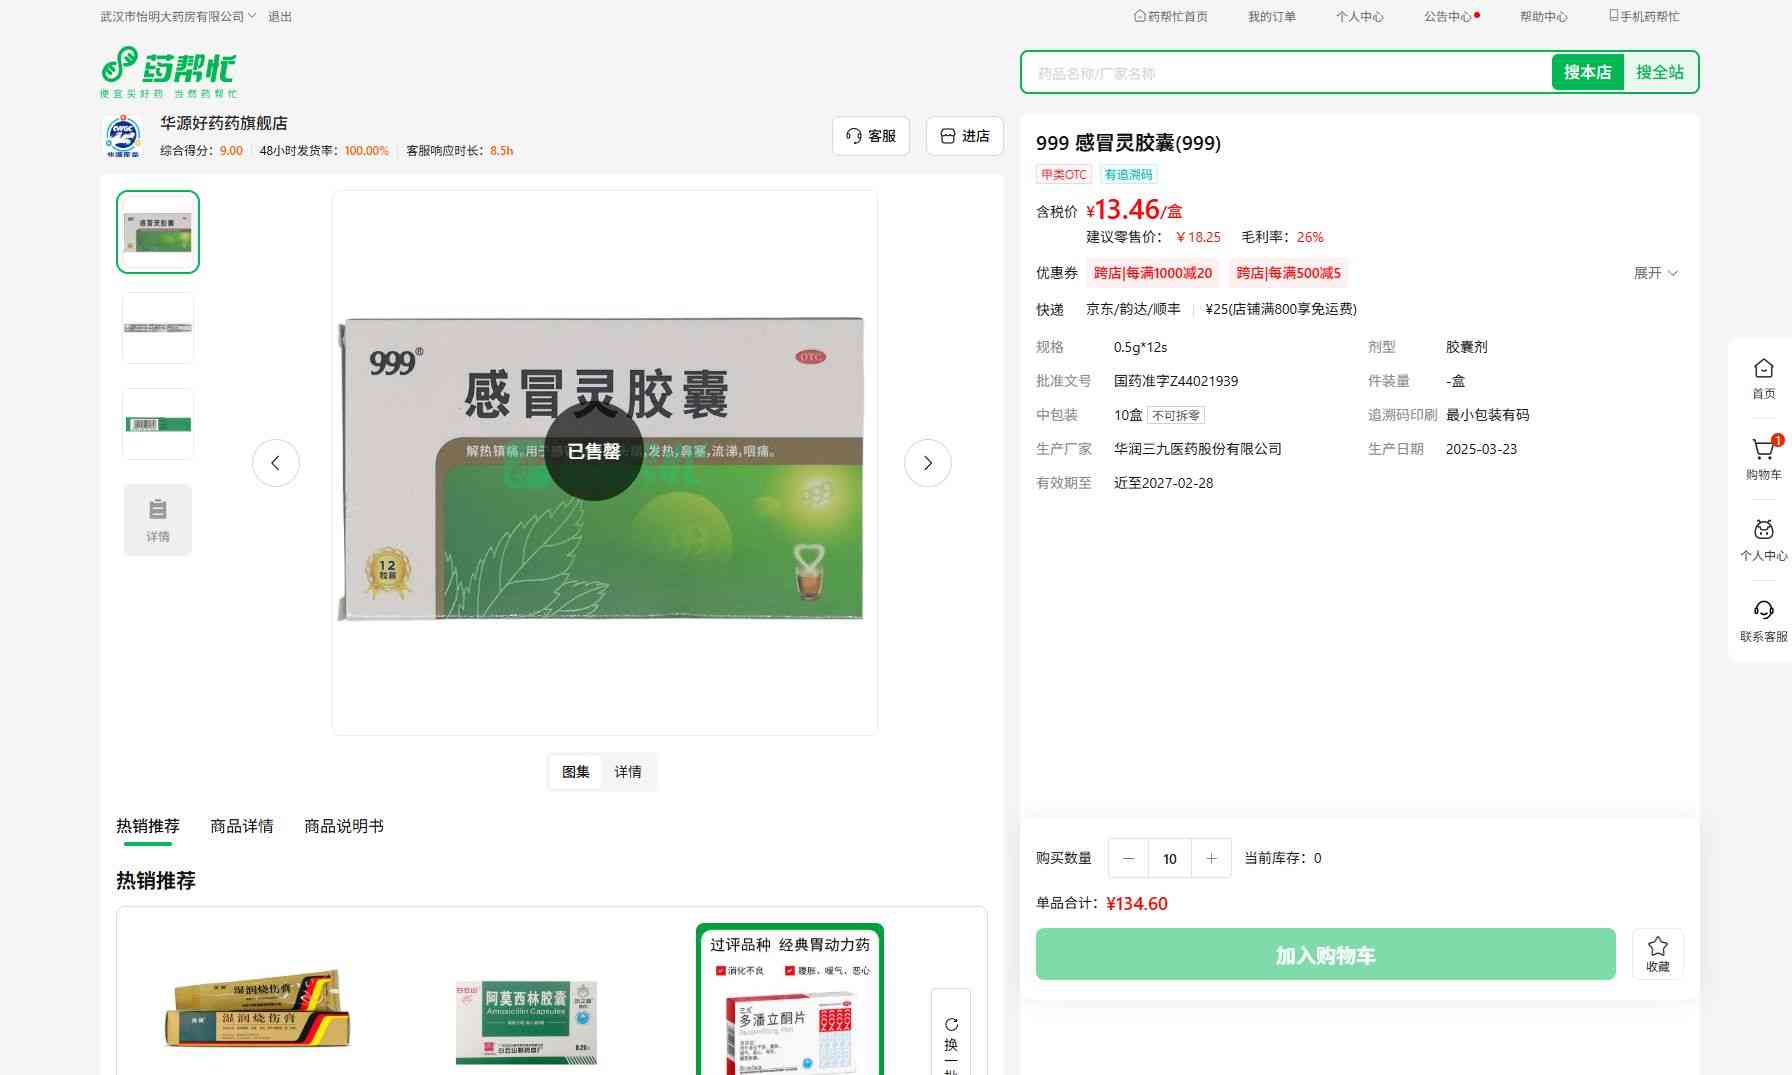Viewport: 1792px width, 1075px height.
Task: Click the 加入购物车 button
Action: tap(1325, 955)
